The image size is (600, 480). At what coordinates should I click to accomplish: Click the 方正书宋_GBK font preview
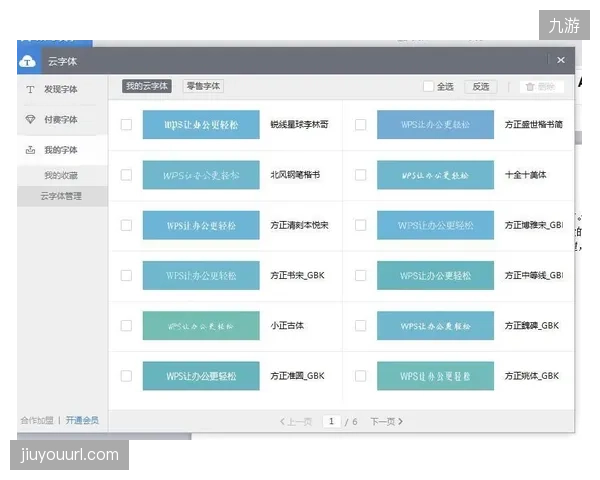[x=201, y=276]
